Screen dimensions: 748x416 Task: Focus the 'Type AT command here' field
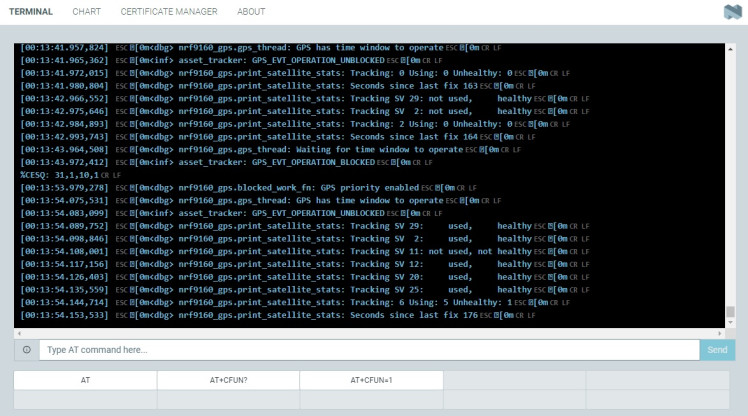(368, 350)
